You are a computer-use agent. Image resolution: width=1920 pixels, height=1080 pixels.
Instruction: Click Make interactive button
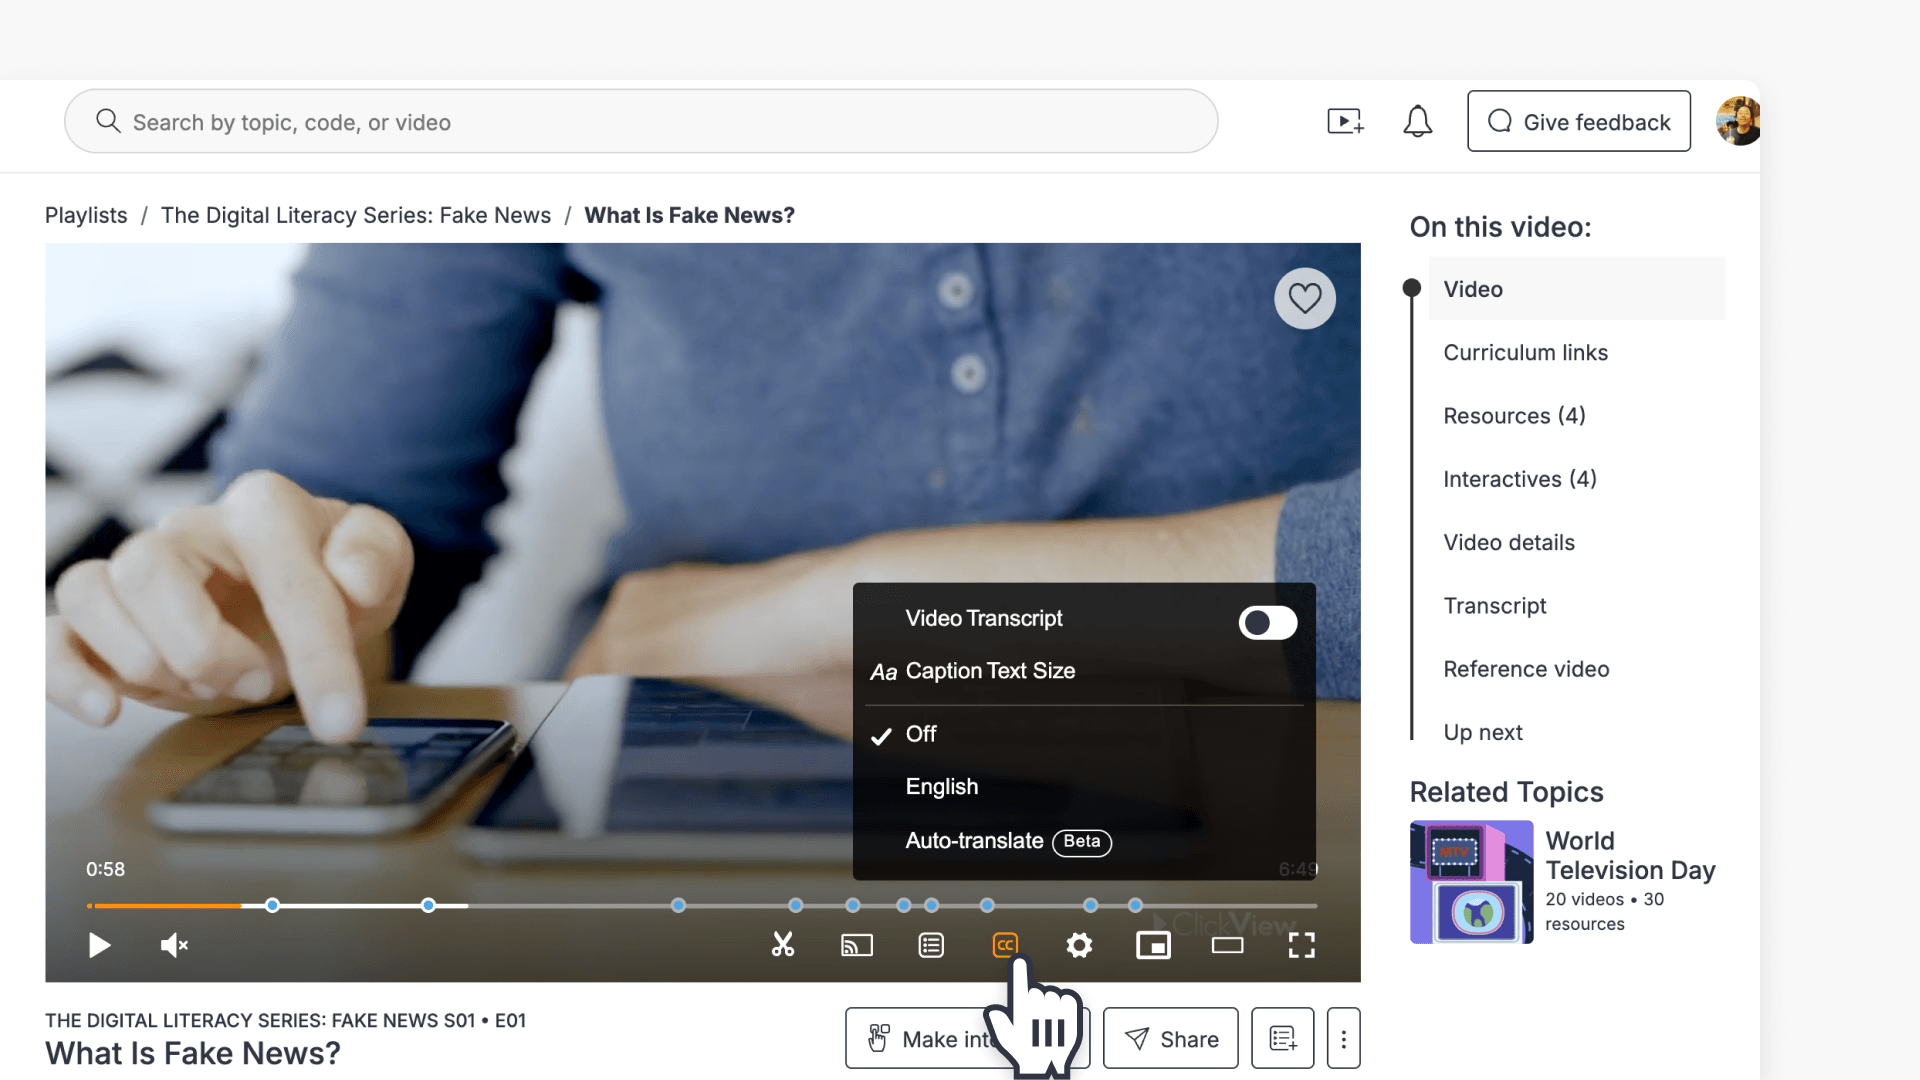[x=967, y=1038]
